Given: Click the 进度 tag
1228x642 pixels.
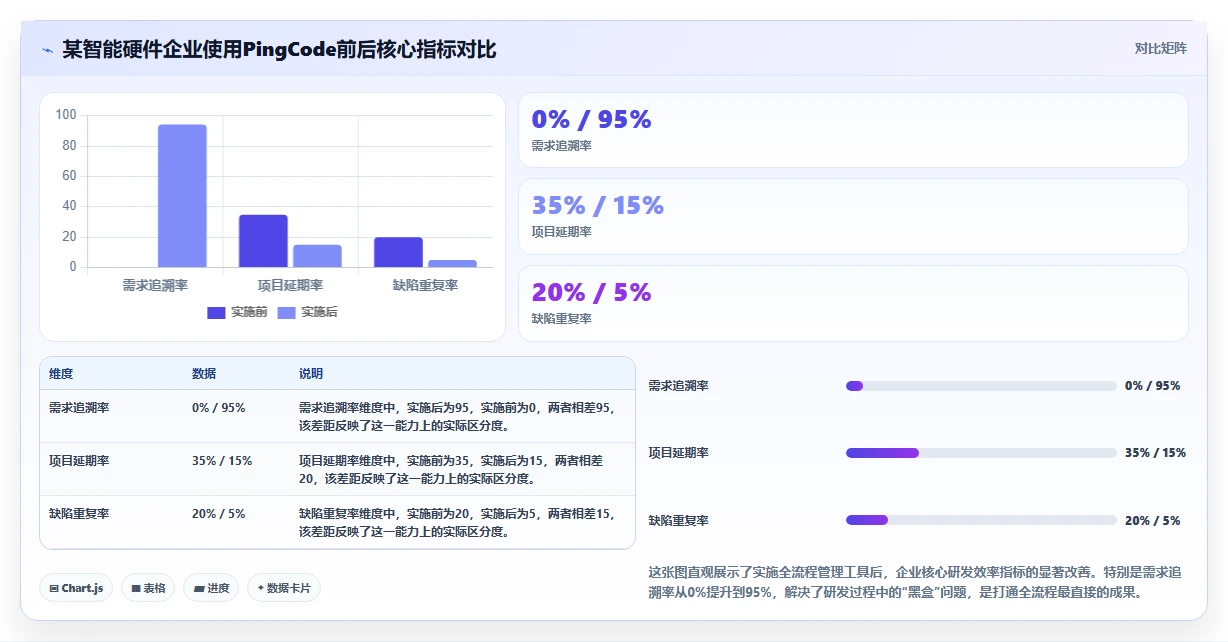Looking at the screenshot, I should pos(211,588).
